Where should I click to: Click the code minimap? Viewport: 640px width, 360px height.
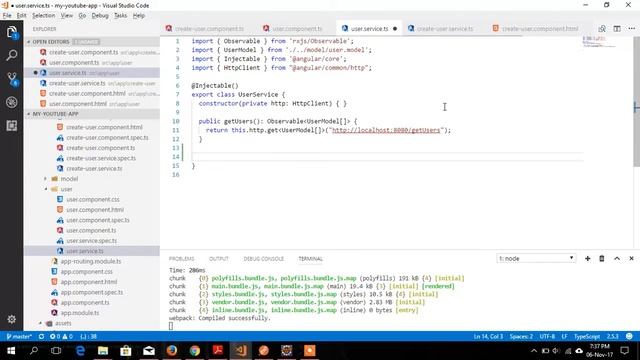[599, 41]
